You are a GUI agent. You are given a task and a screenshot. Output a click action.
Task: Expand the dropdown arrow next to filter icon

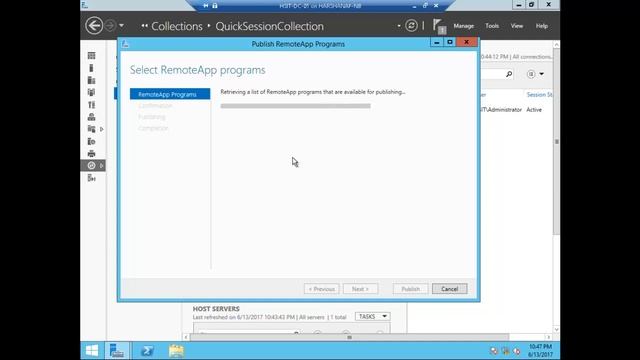click(x=542, y=74)
